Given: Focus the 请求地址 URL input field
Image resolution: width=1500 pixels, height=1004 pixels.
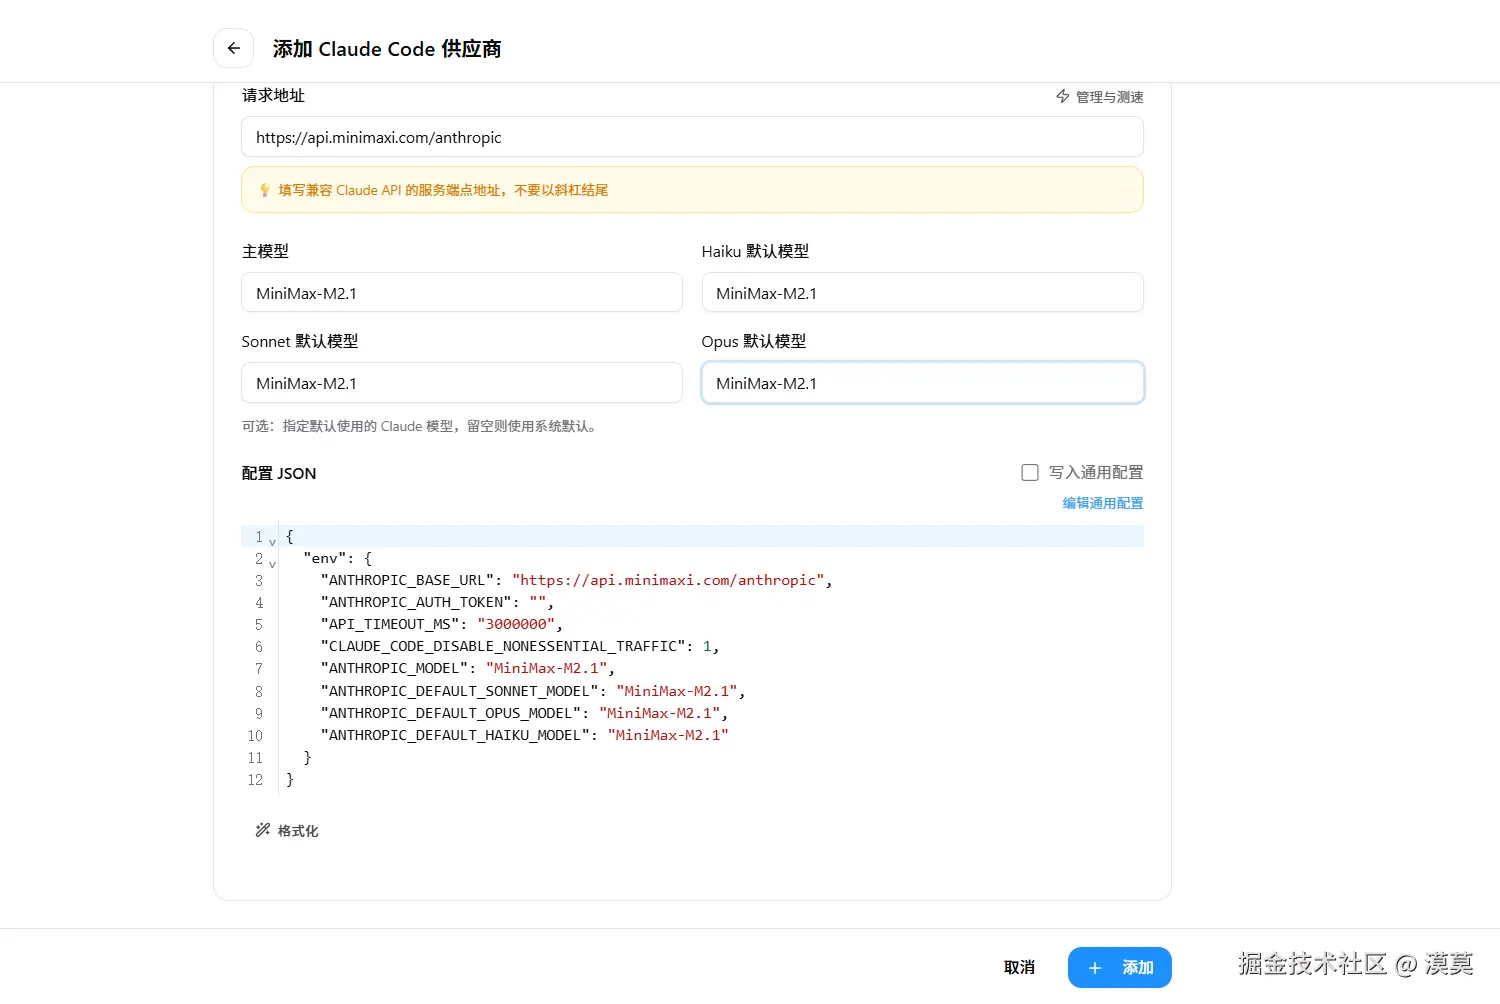Looking at the screenshot, I should (692, 137).
